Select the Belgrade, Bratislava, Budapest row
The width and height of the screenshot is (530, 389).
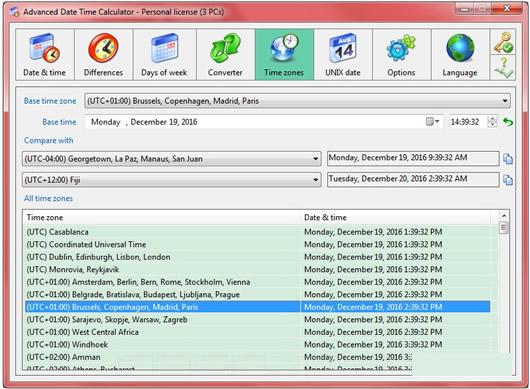pyautogui.click(x=257, y=294)
